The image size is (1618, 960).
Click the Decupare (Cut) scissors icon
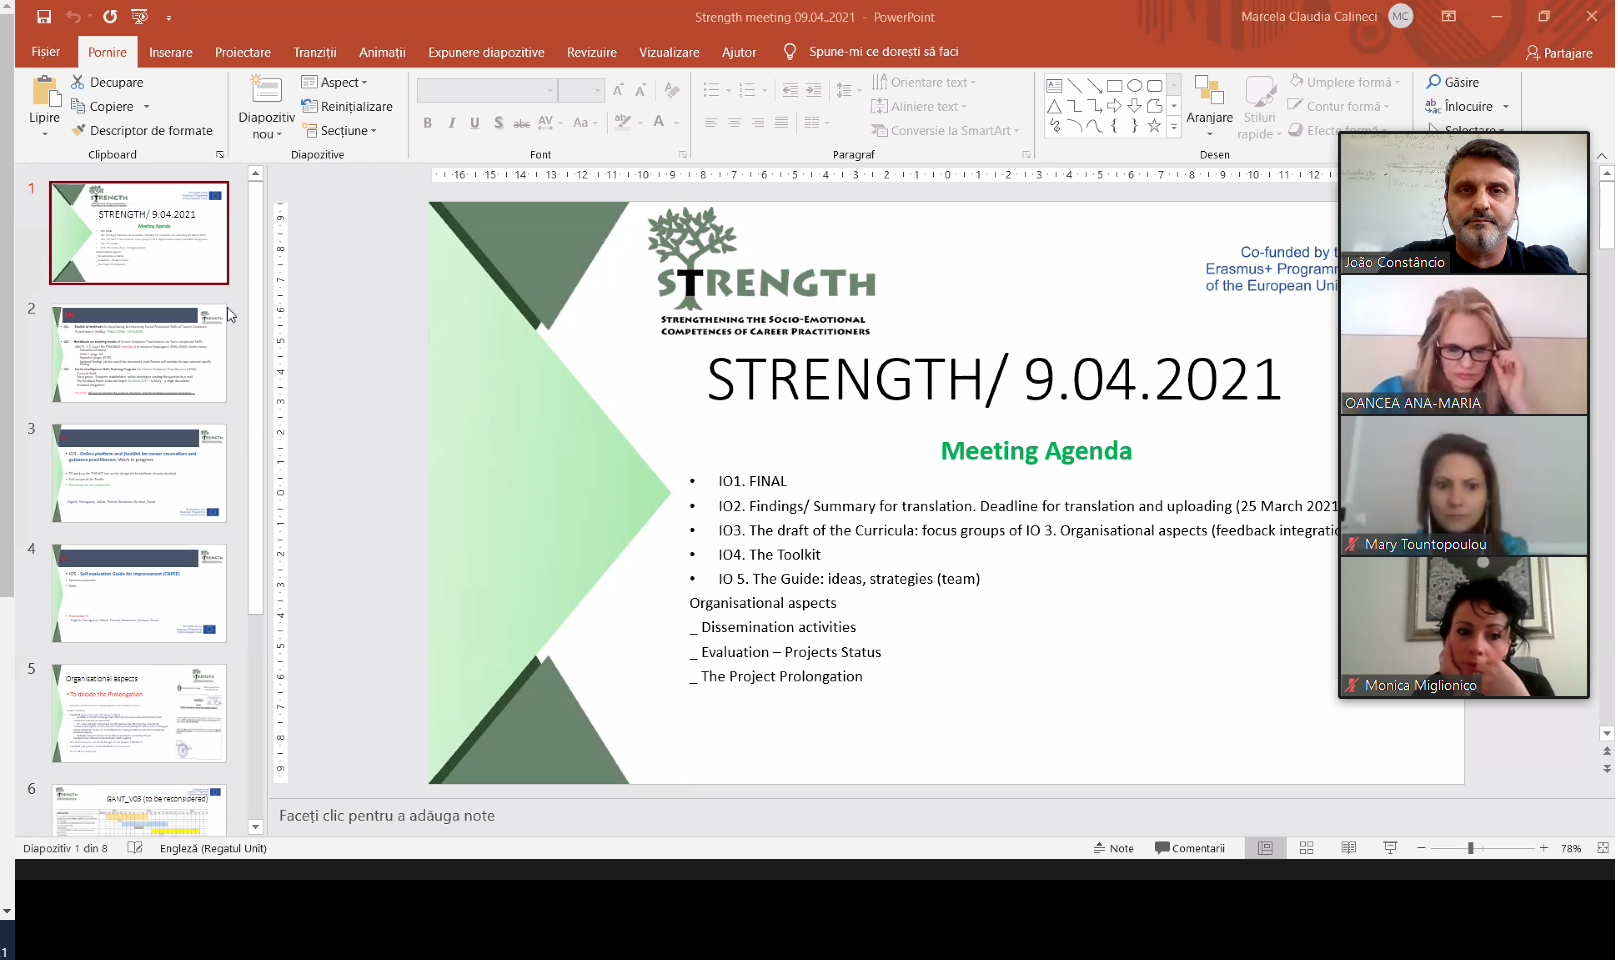pos(78,81)
